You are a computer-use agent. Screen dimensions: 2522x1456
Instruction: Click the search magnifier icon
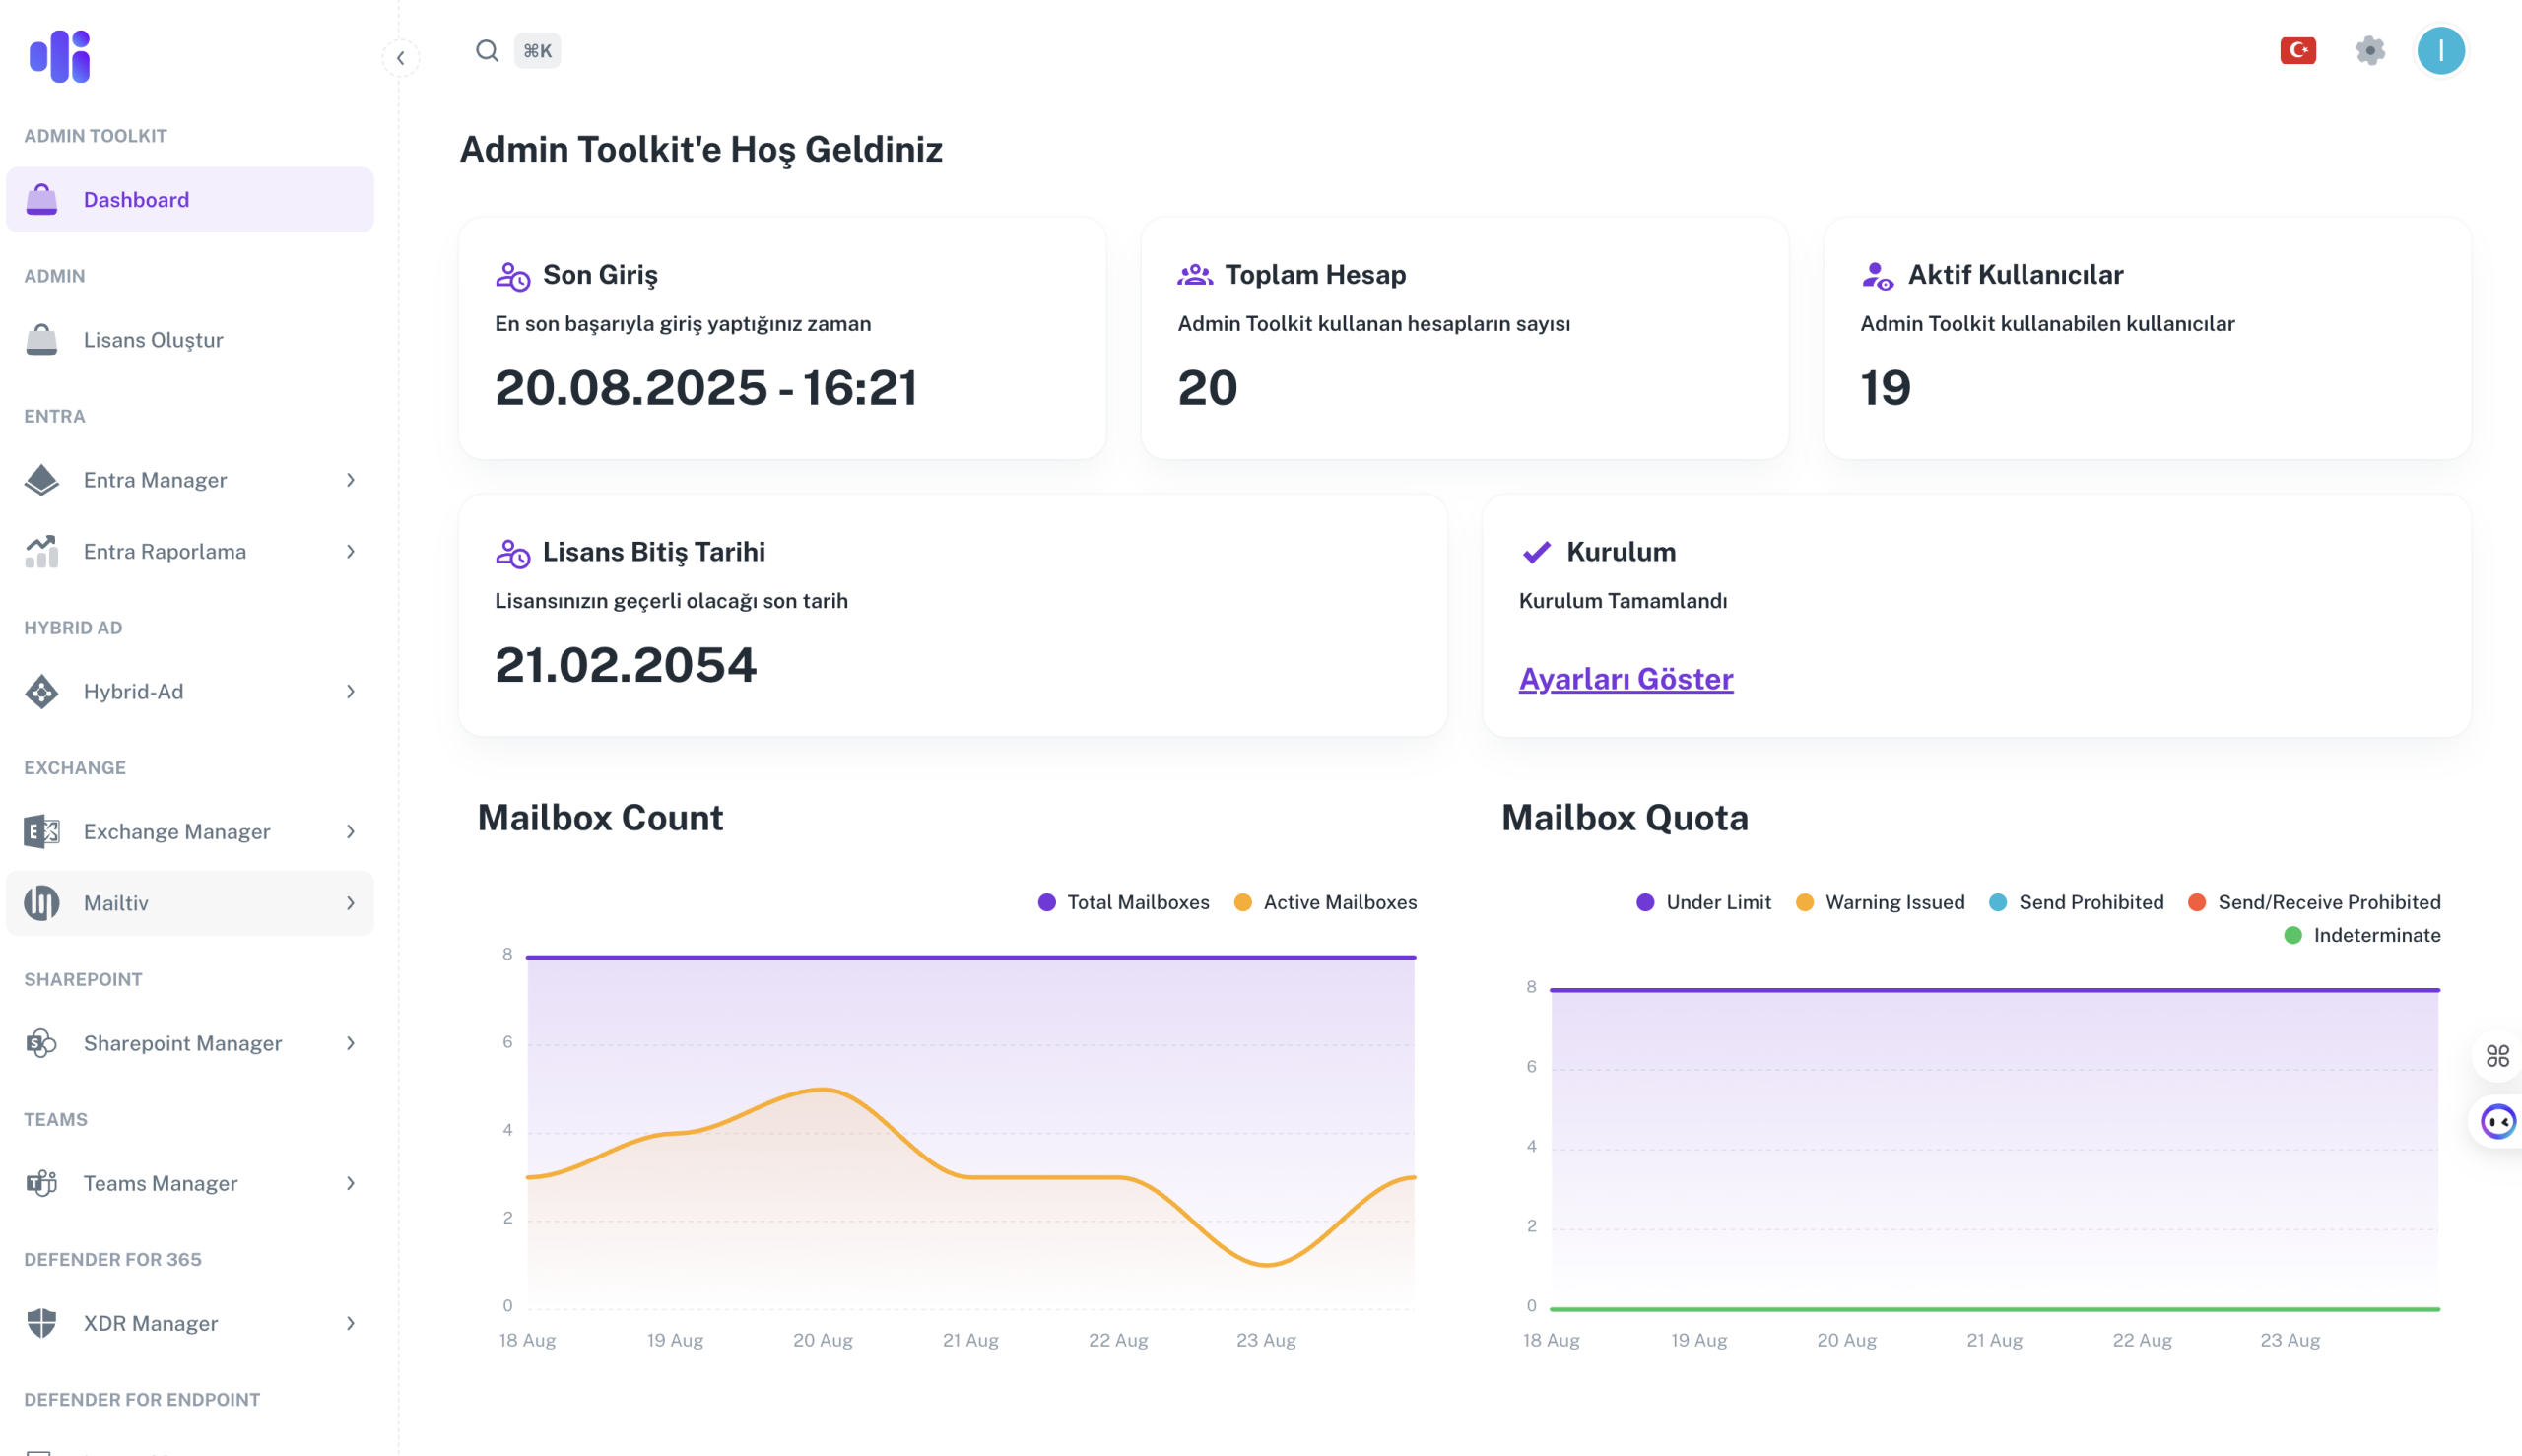pyautogui.click(x=487, y=51)
